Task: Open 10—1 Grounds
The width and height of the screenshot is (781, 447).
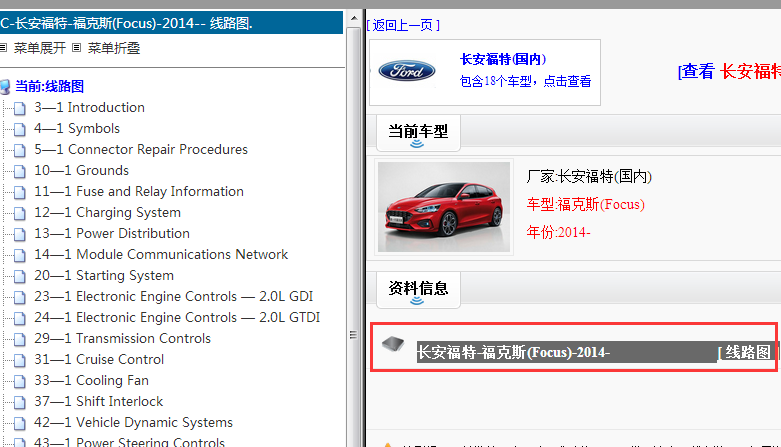Action: pyautogui.click(x=81, y=170)
